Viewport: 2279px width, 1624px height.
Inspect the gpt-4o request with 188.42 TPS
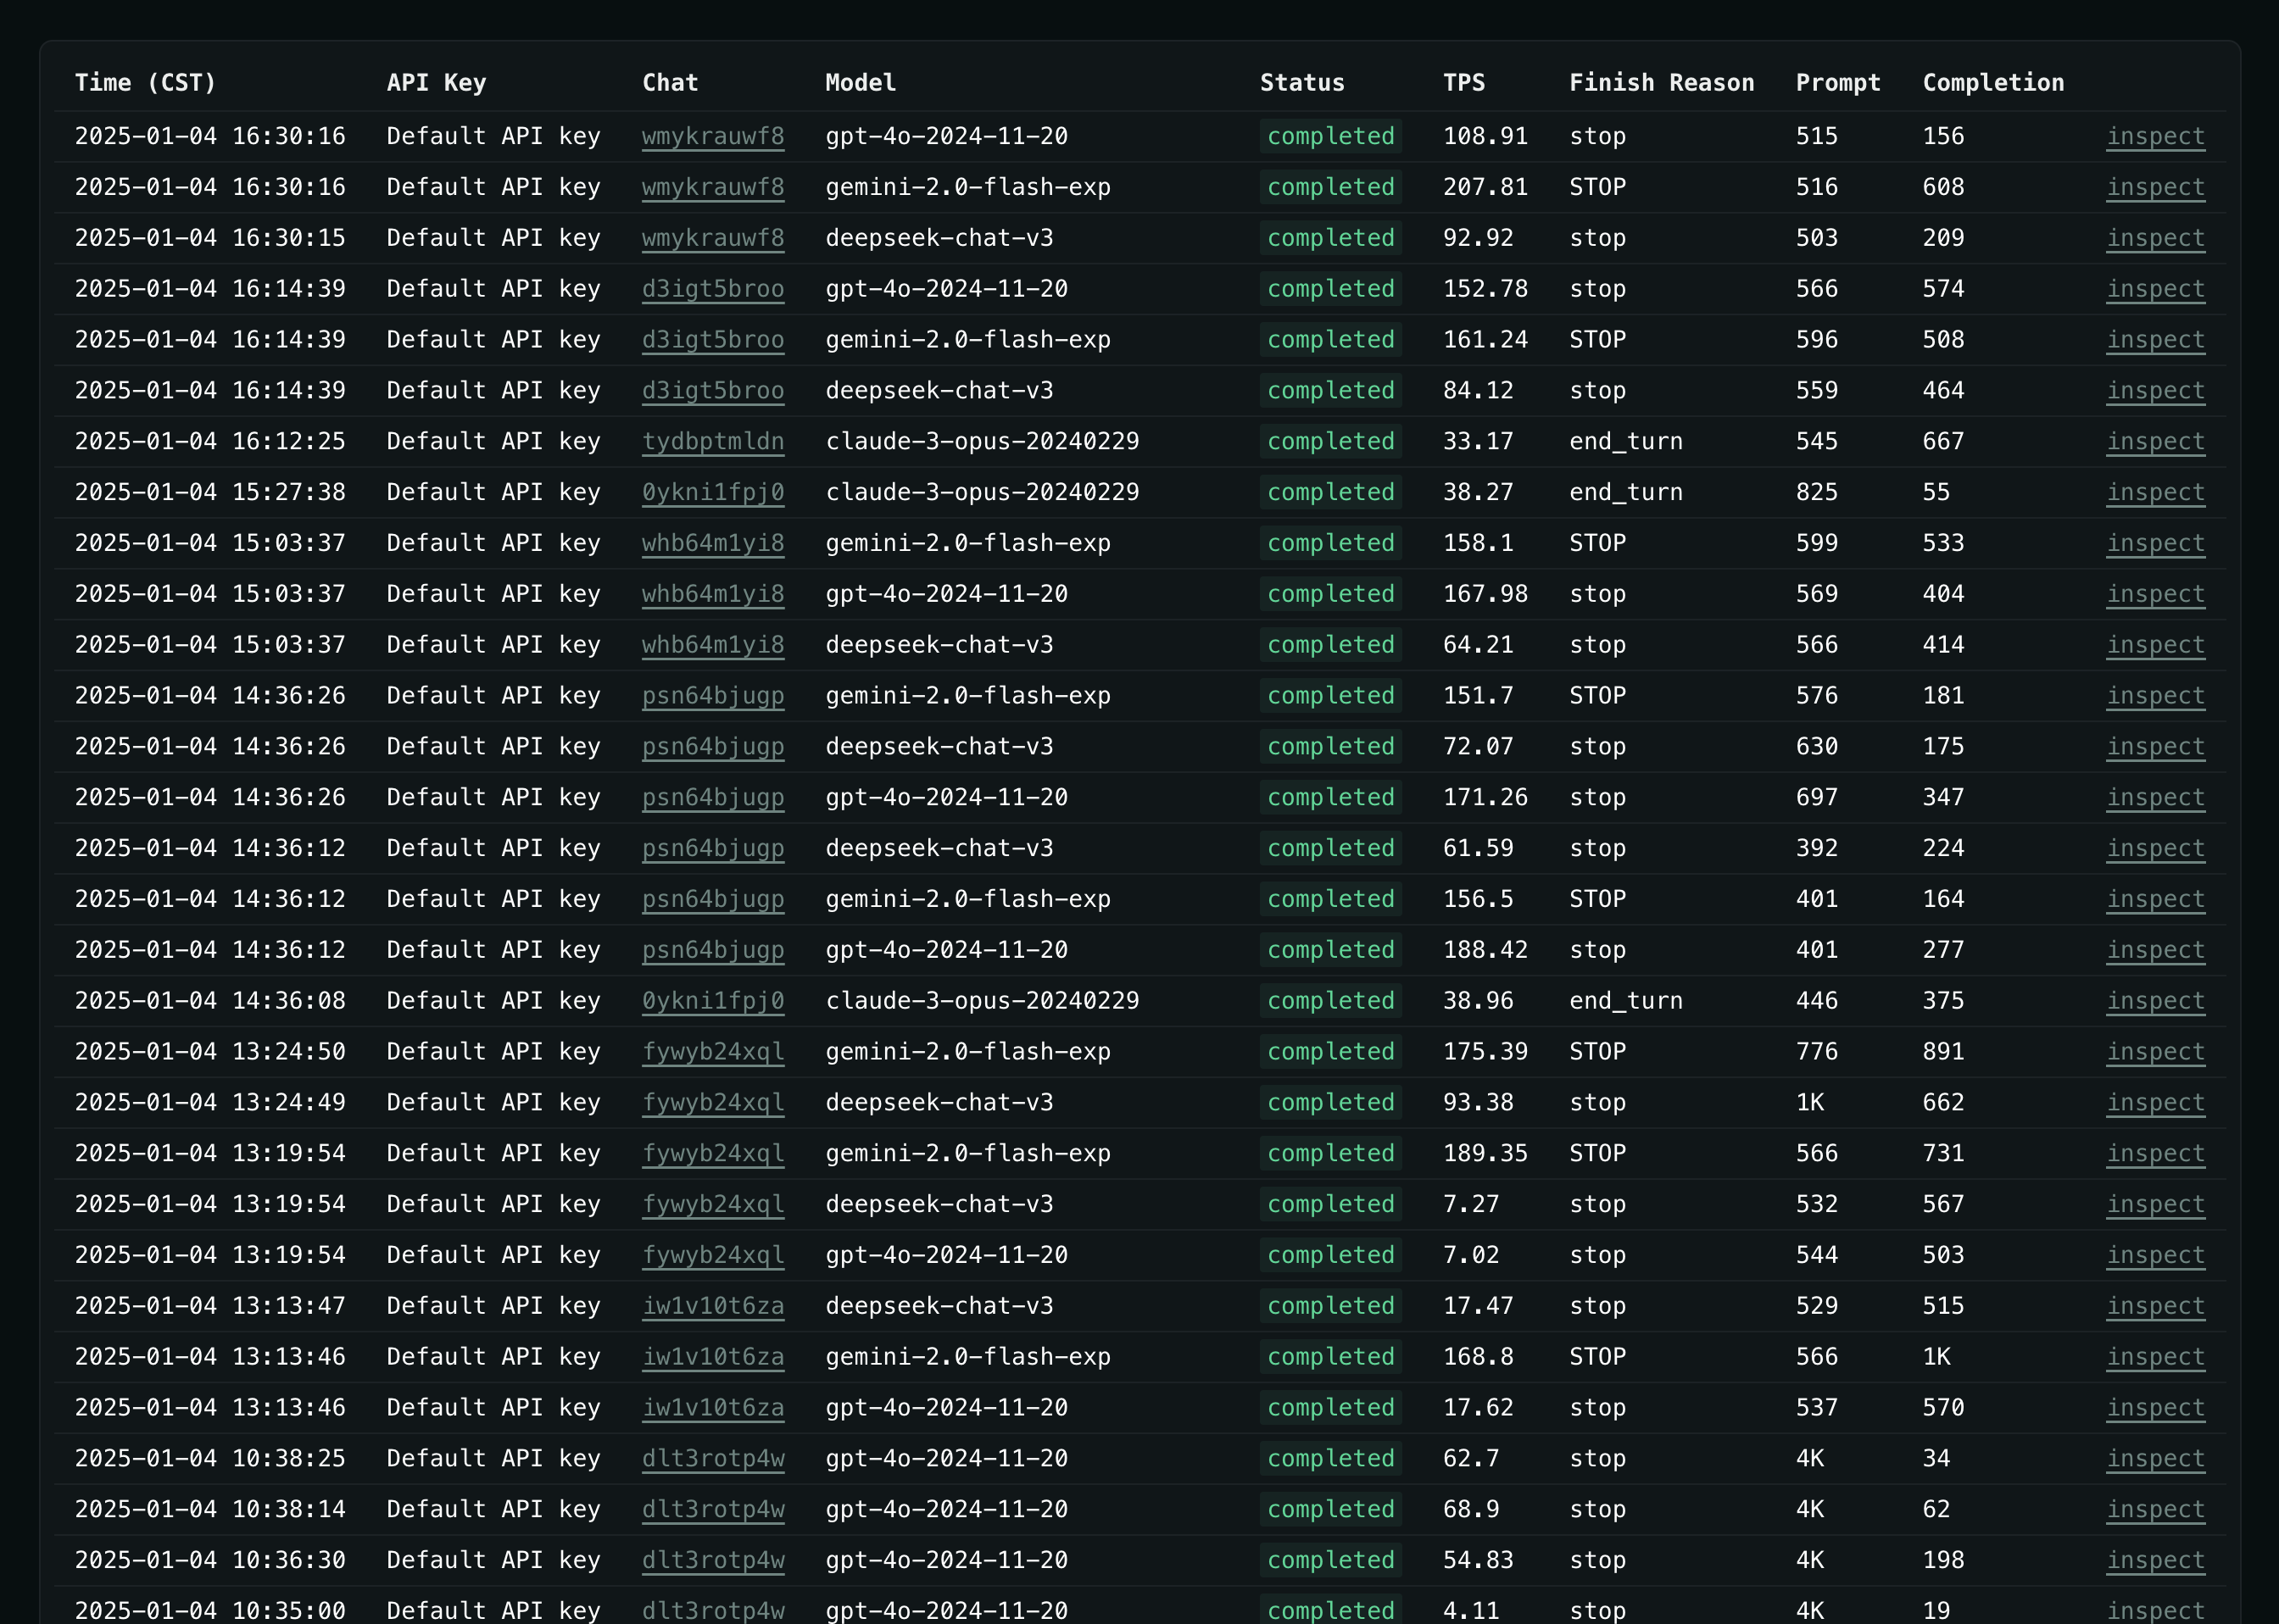tap(2155, 950)
